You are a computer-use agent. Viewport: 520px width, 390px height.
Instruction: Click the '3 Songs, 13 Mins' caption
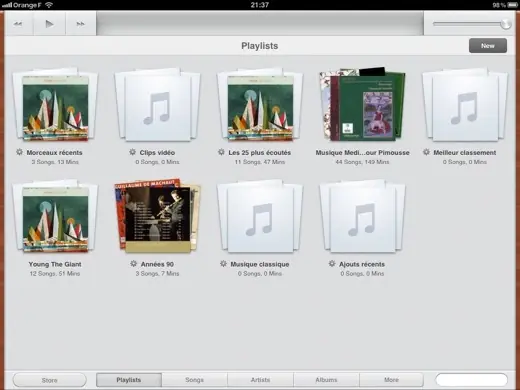tap(55, 162)
